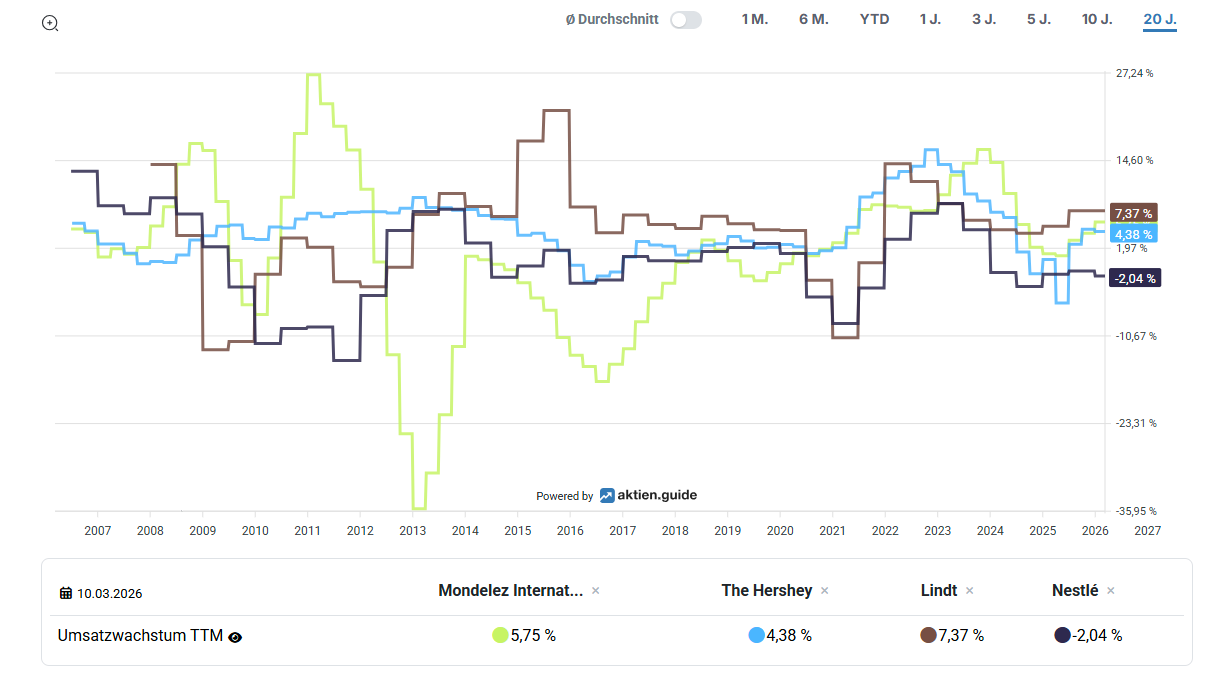Viewport: 1208px width, 675px height.
Task: Click the 7,37 % Lindt value label
Action: coord(1132,213)
